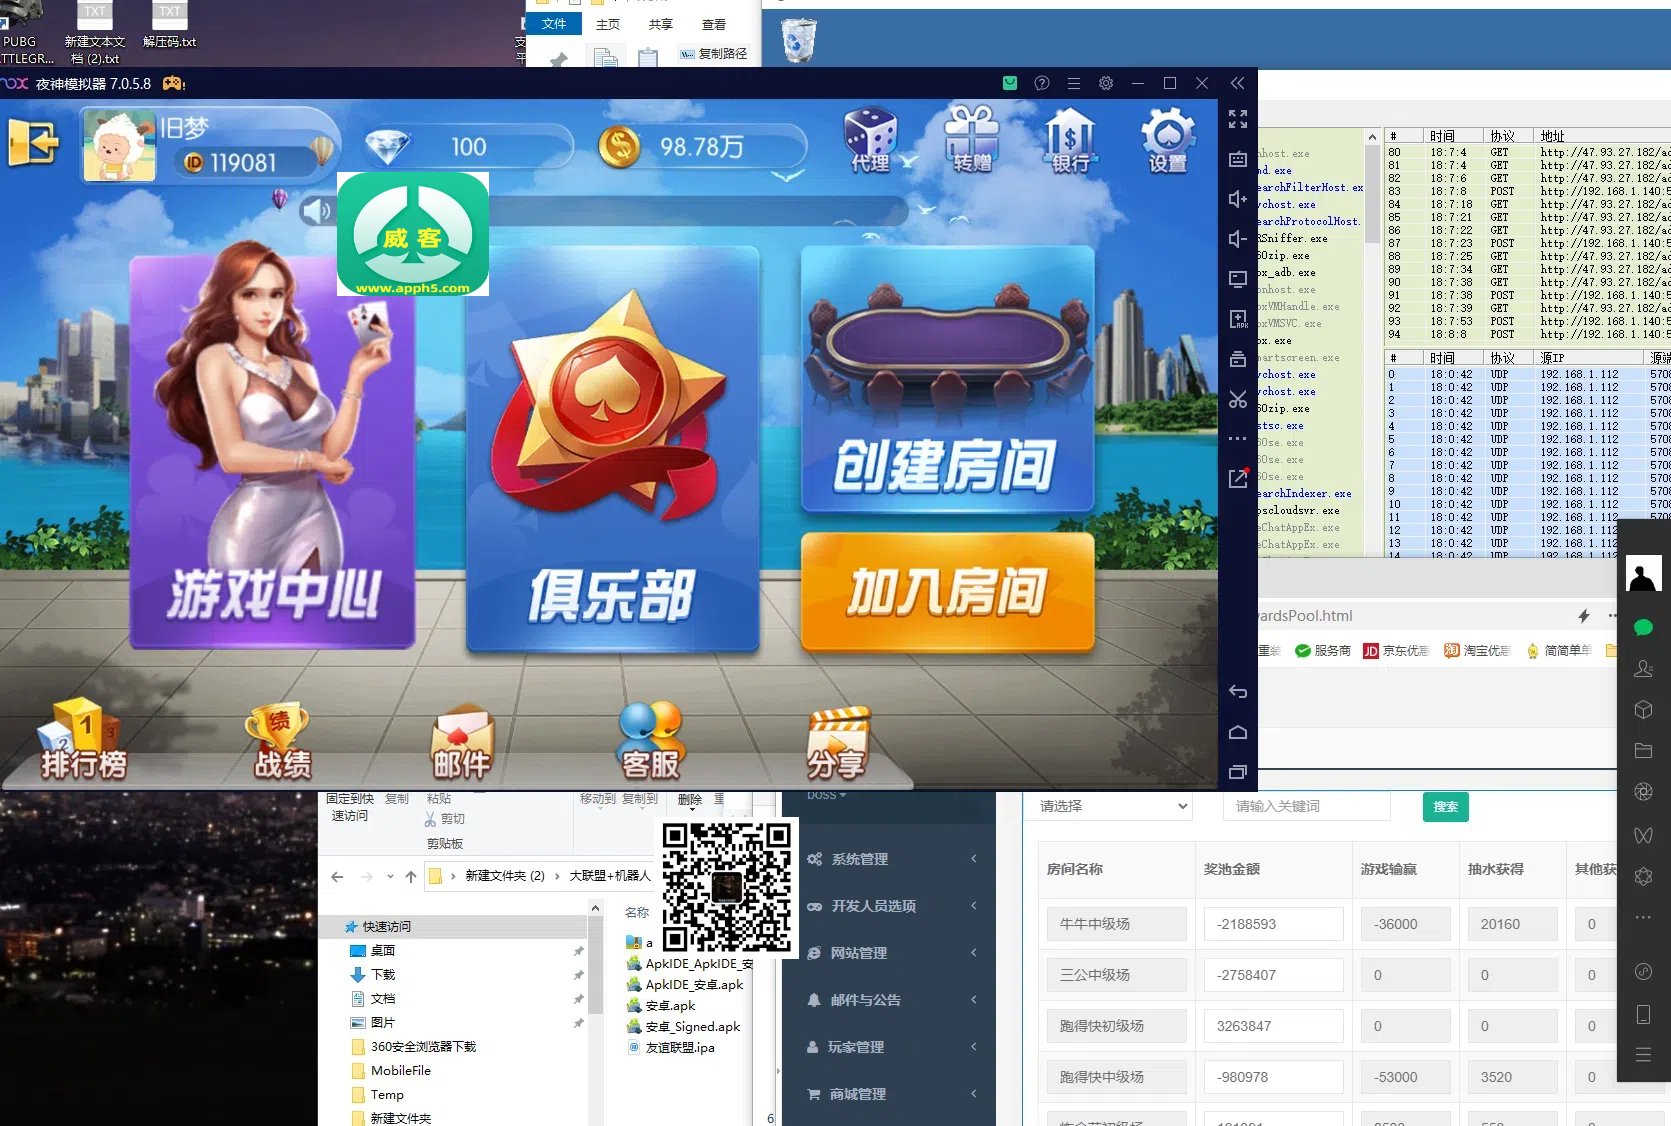
Task: Open the 游戏中心 game center card
Action: tap(272, 450)
